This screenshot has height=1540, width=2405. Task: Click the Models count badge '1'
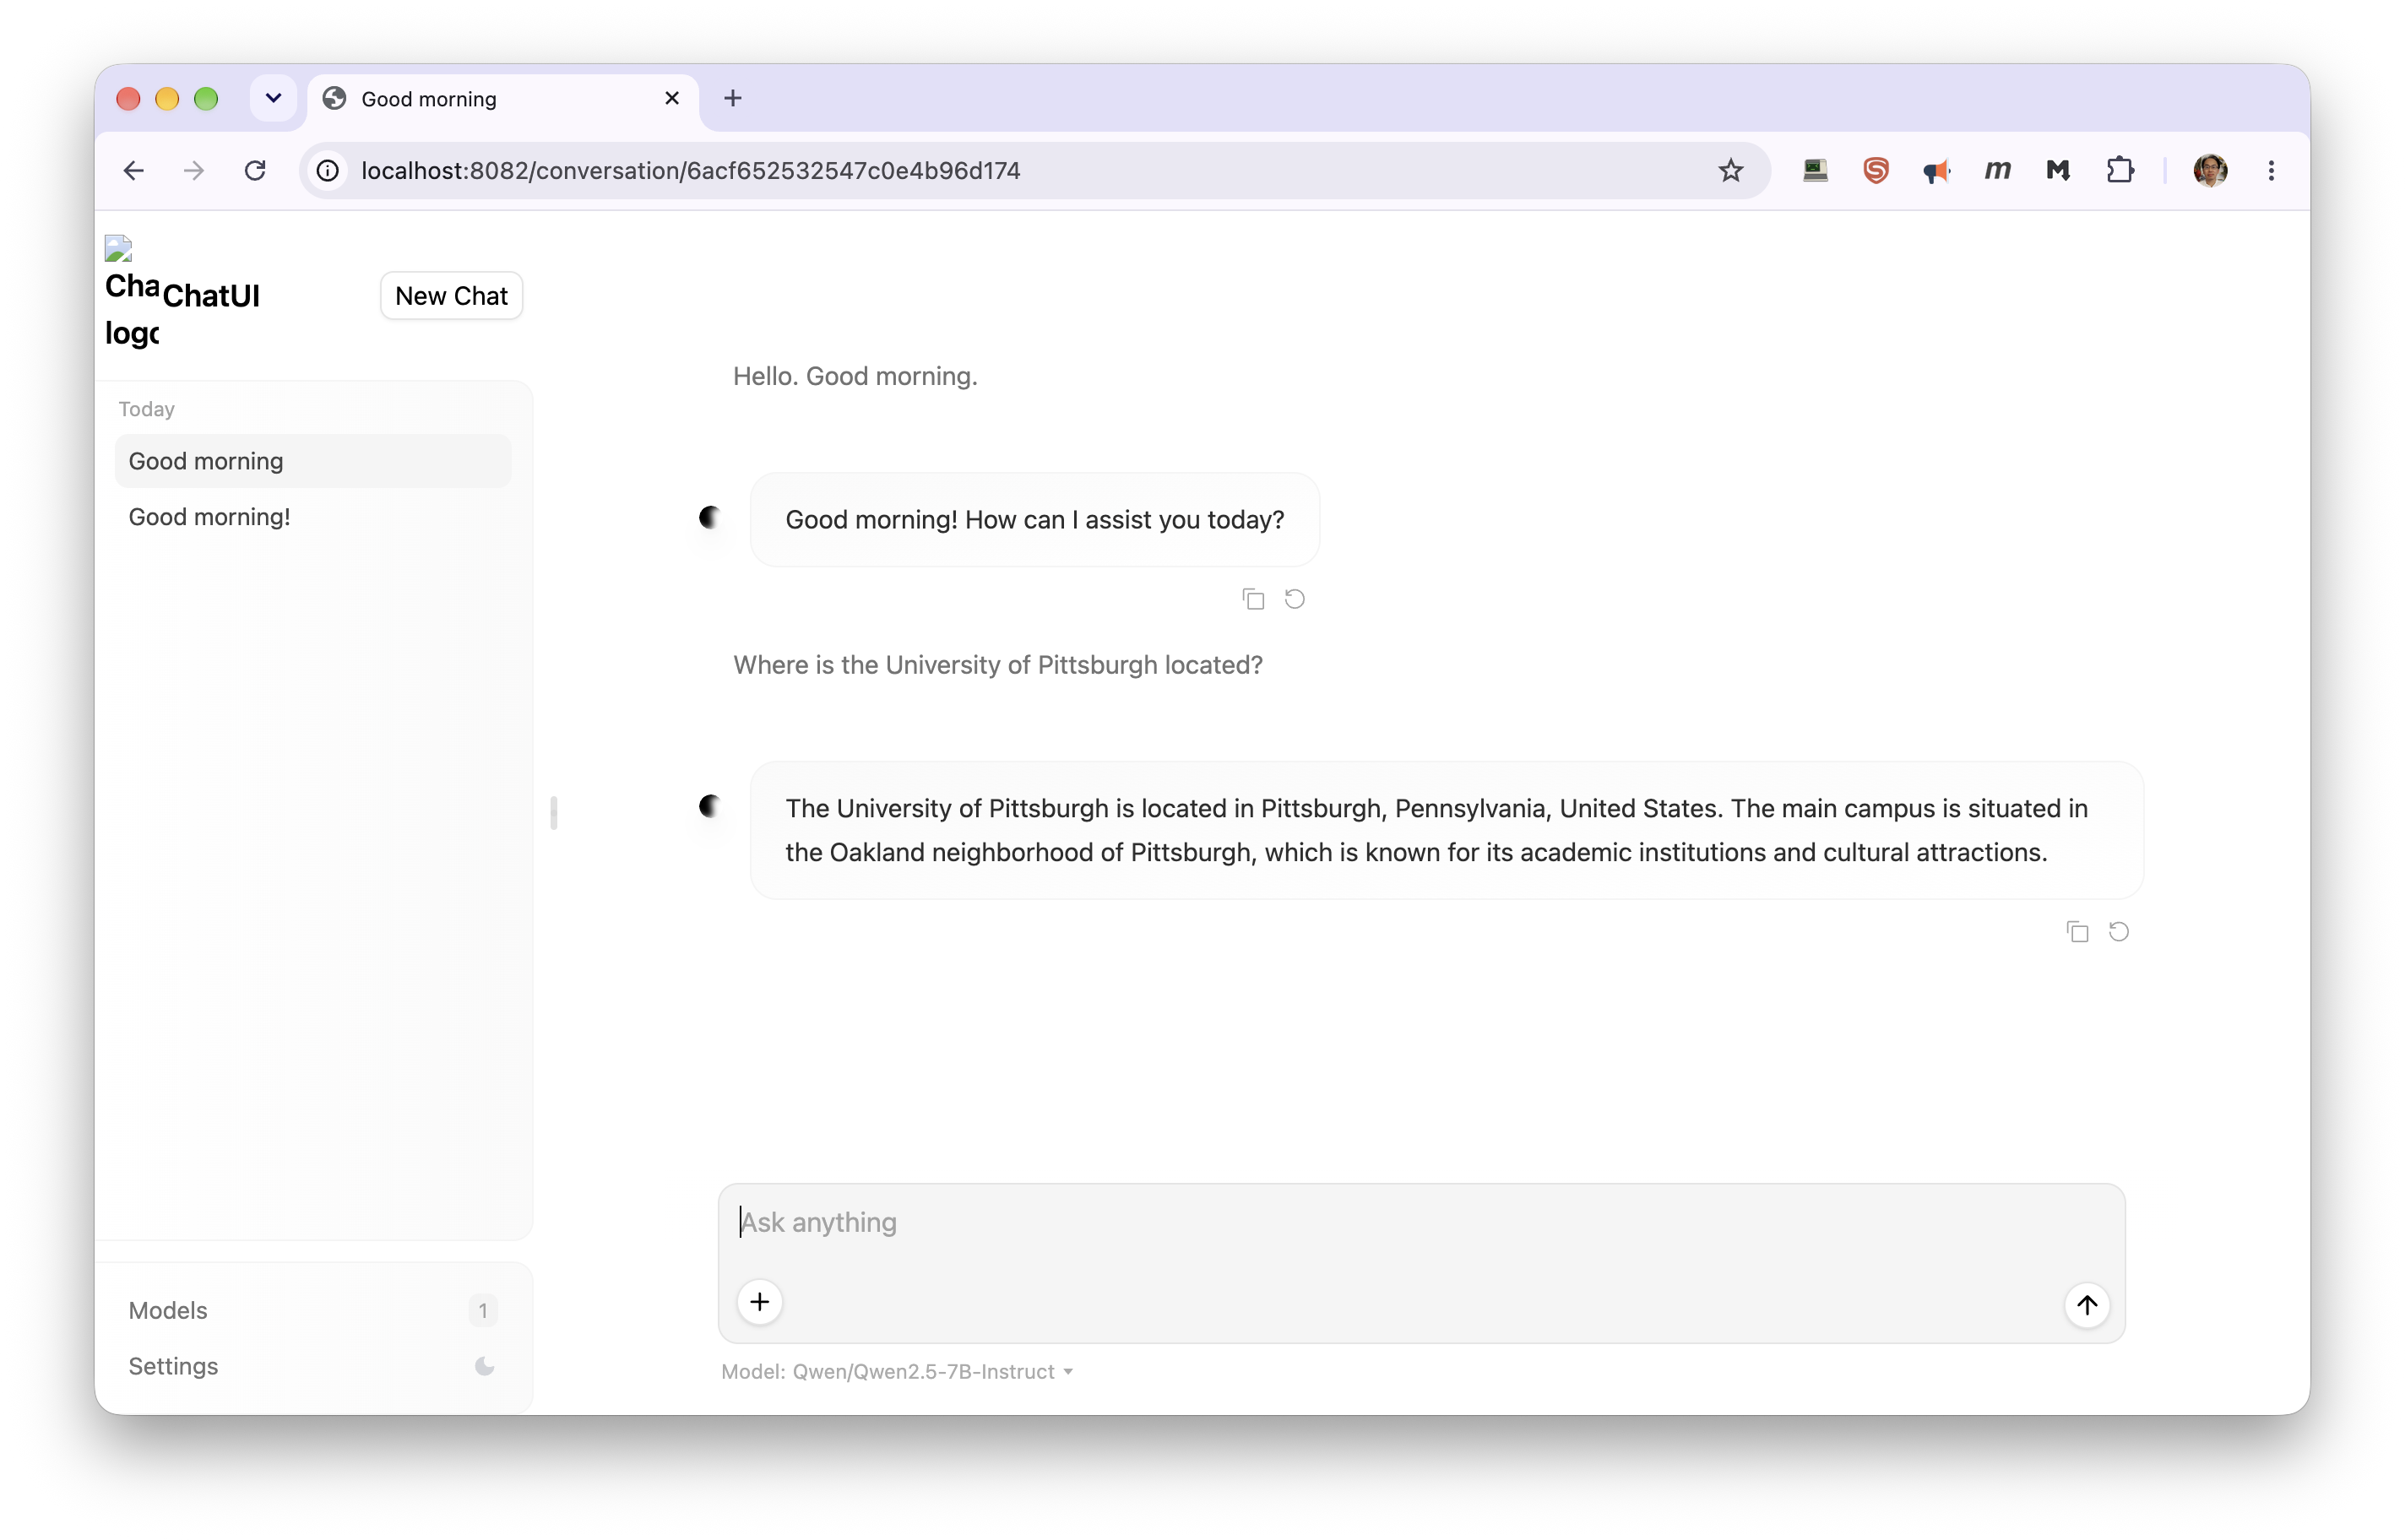point(483,1310)
